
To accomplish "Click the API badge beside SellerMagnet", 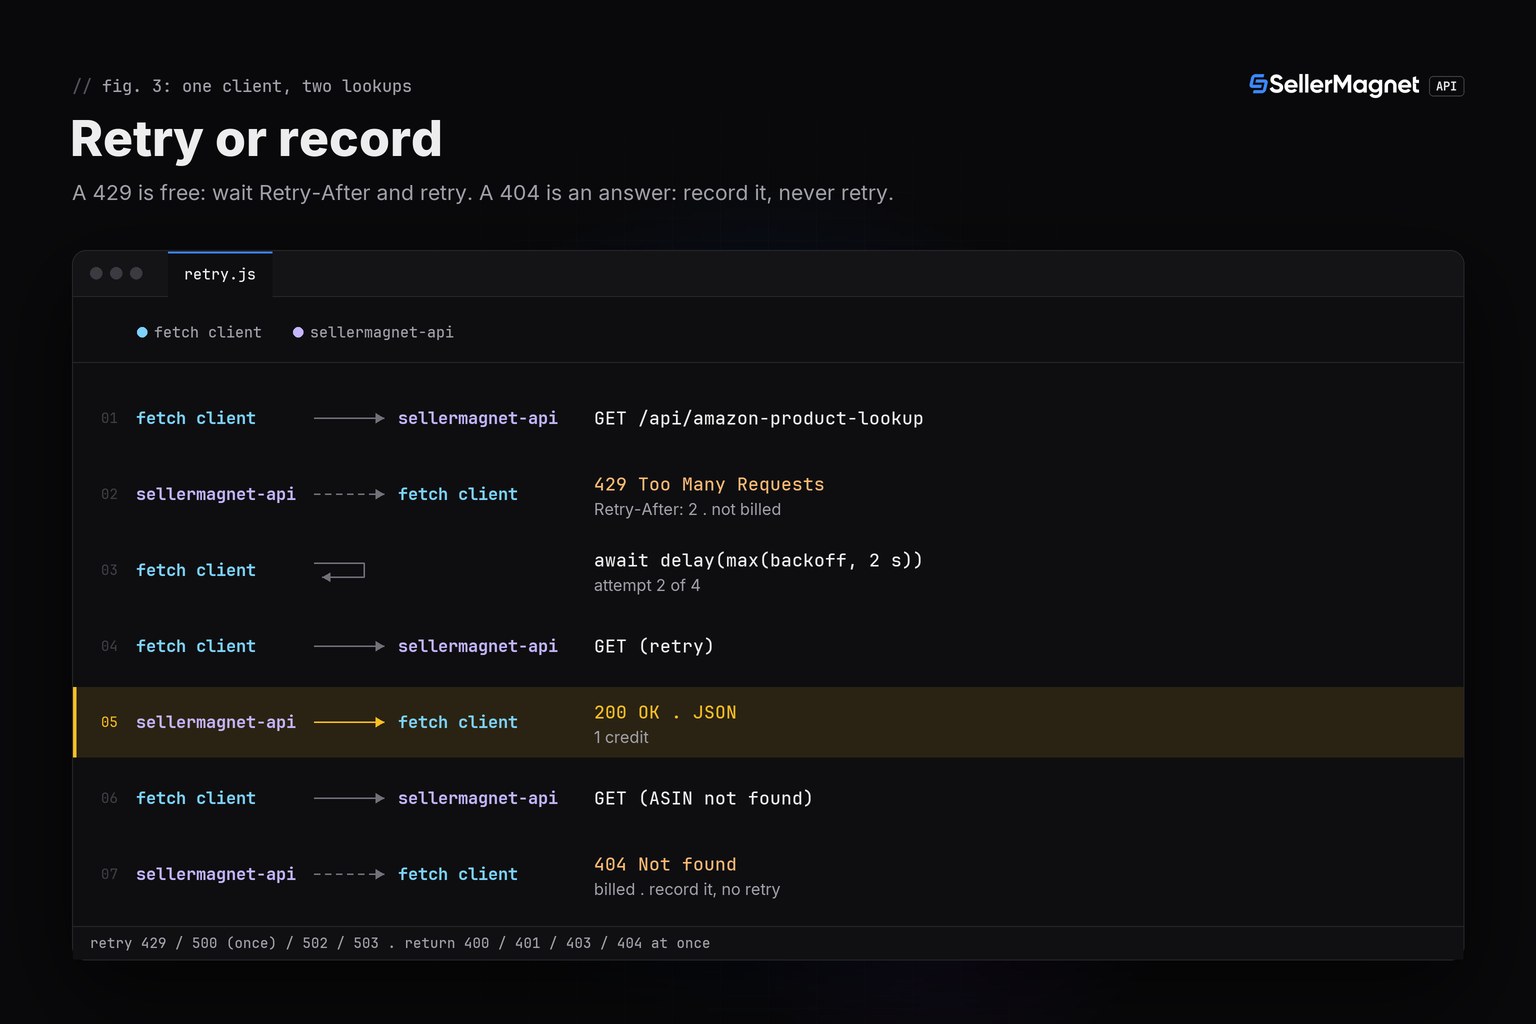I will click(1446, 86).
